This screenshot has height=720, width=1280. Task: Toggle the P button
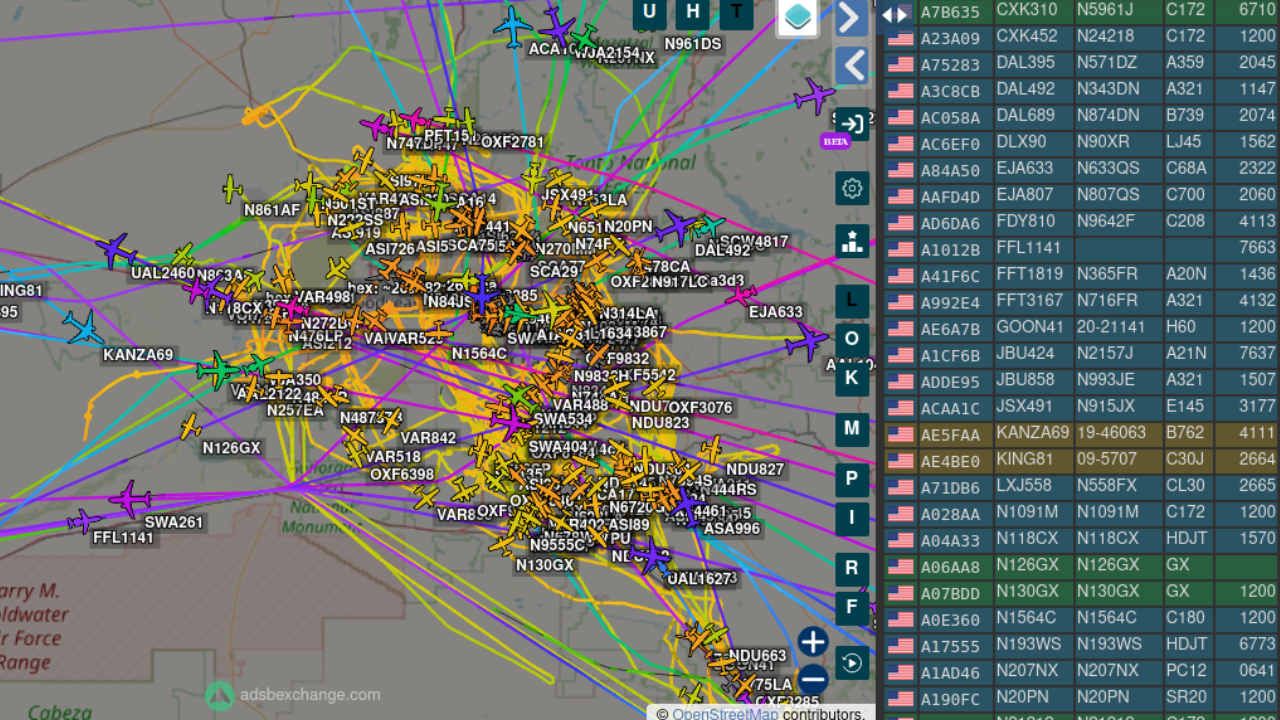pos(852,479)
